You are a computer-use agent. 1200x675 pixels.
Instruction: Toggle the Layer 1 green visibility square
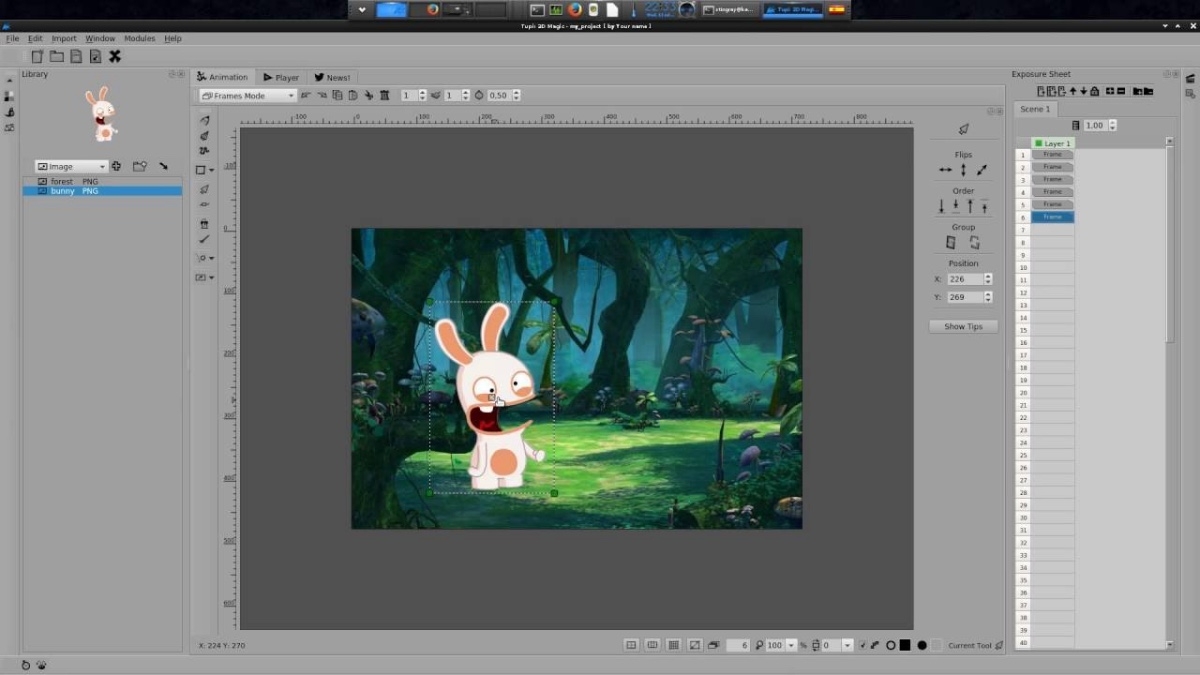1038,143
